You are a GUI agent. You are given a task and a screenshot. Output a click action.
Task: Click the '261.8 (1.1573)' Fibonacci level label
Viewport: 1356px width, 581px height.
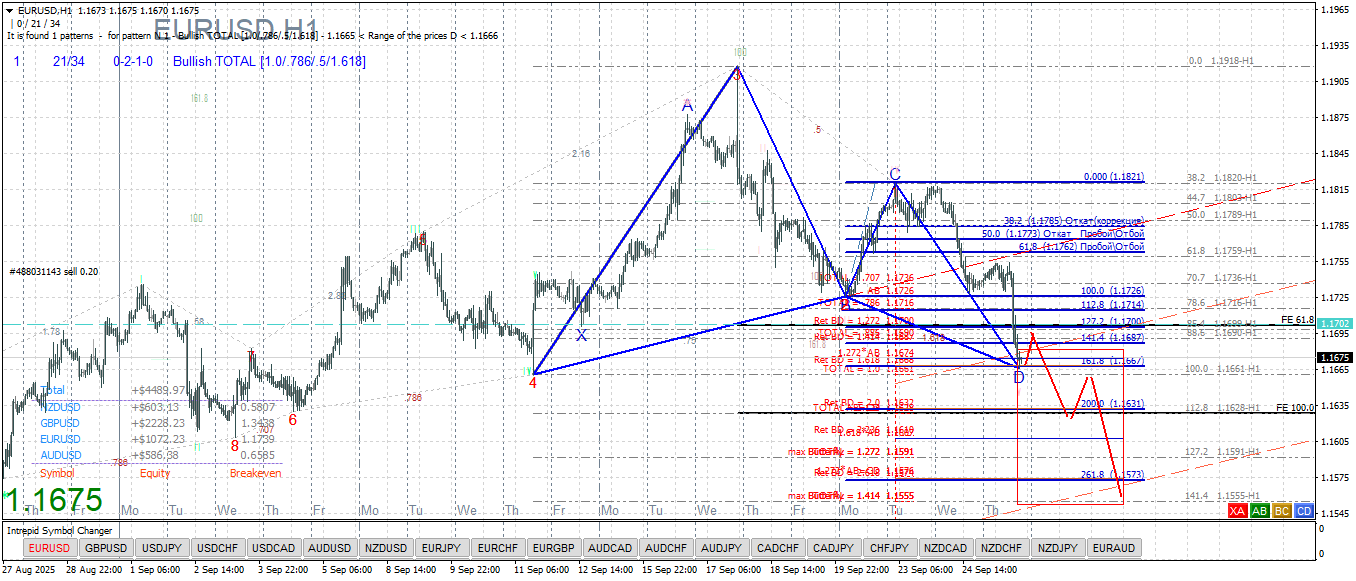(x=1111, y=475)
